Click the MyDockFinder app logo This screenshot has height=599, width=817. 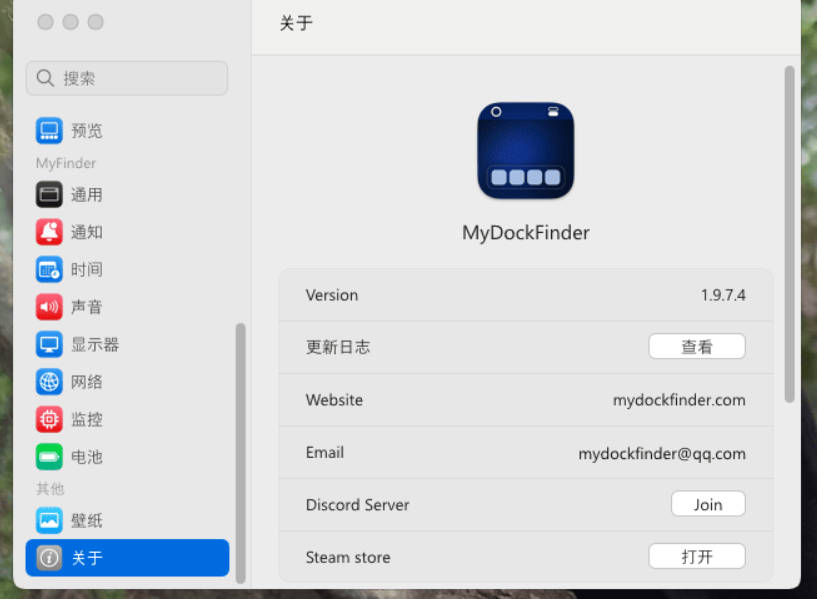pos(526,151)
